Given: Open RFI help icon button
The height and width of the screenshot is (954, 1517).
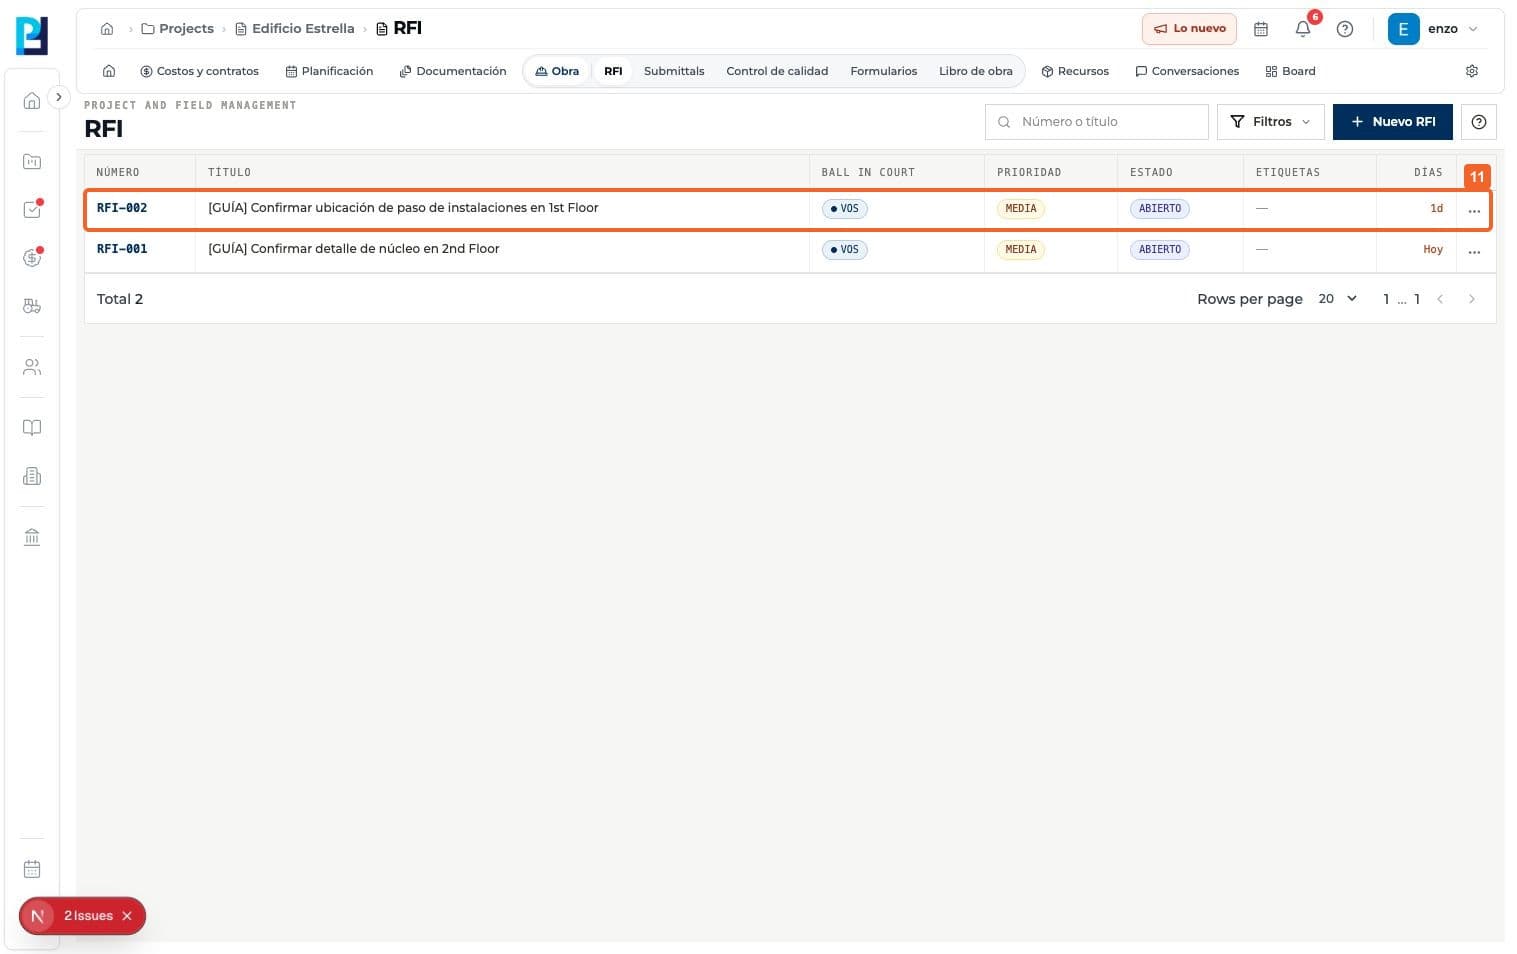Looking at the screenshot, I should (1478, 122).
